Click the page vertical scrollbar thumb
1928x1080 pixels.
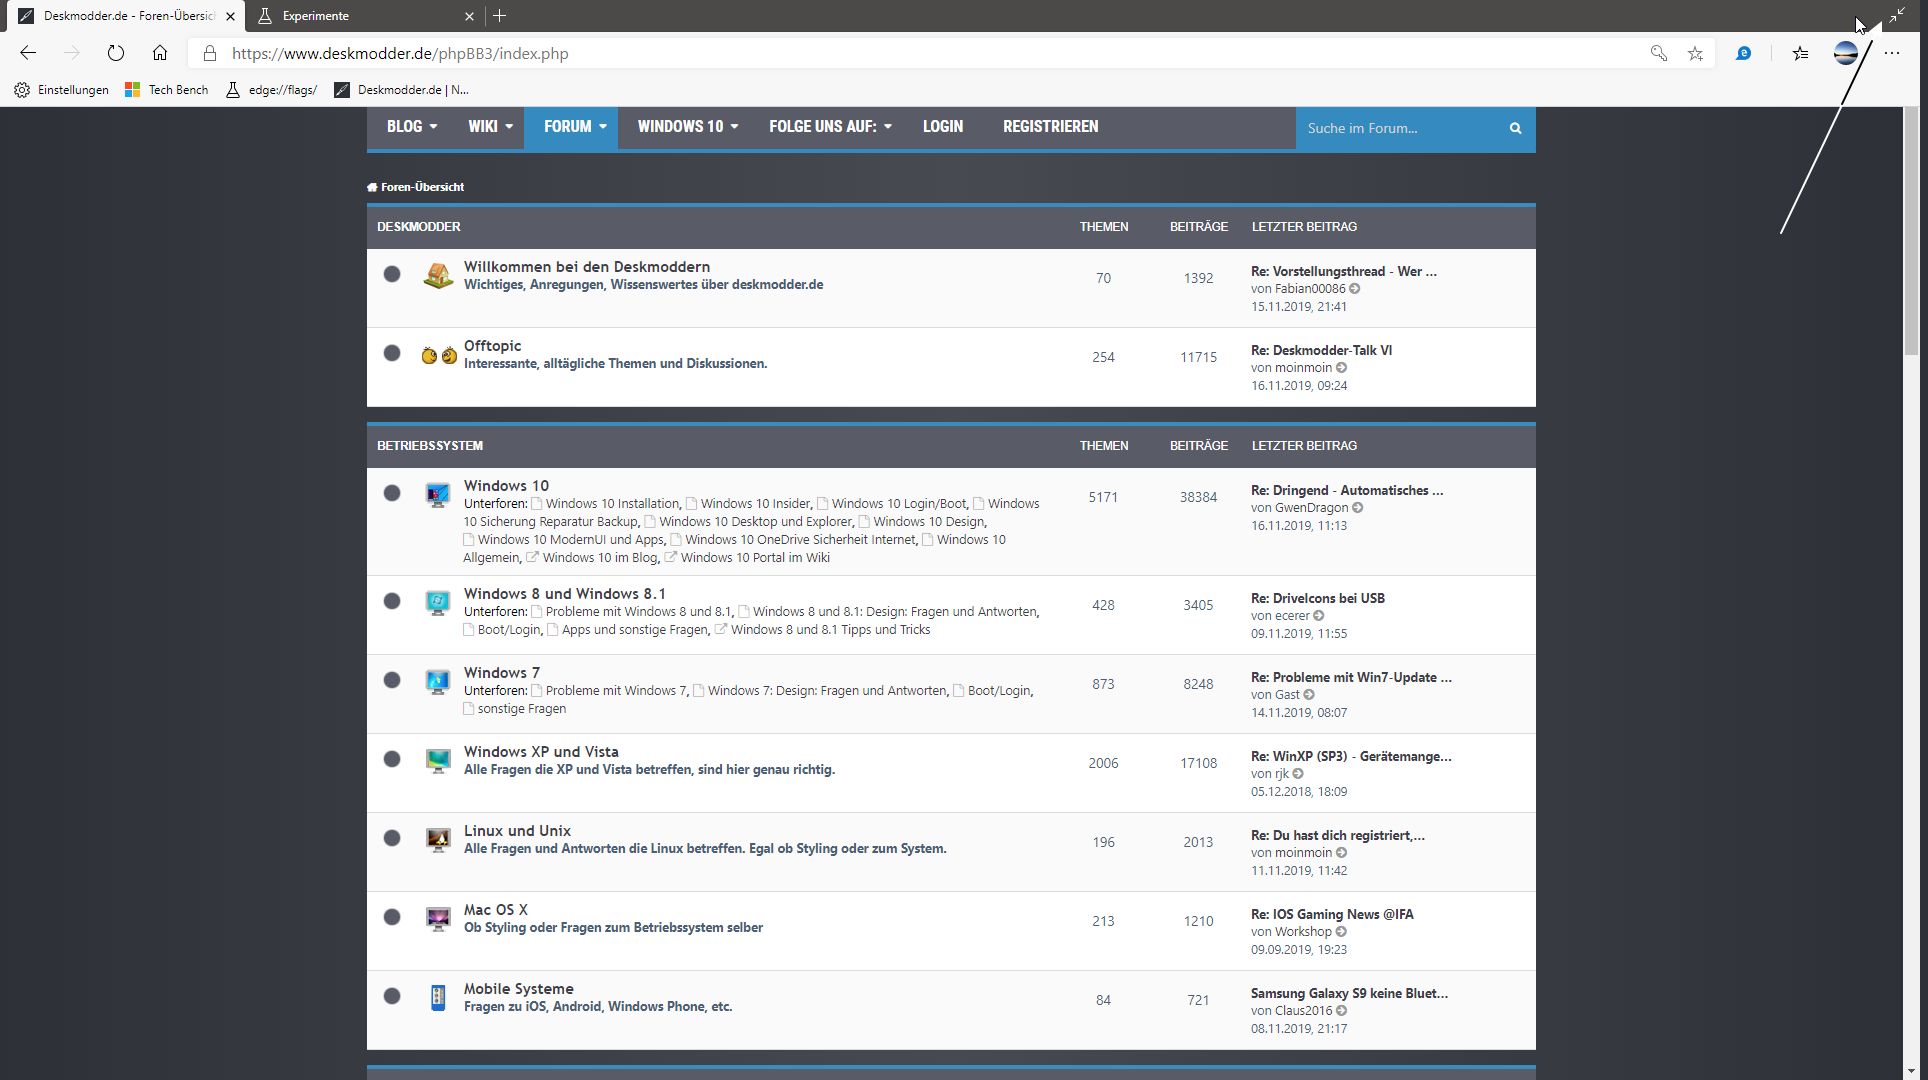[1911, 230]
